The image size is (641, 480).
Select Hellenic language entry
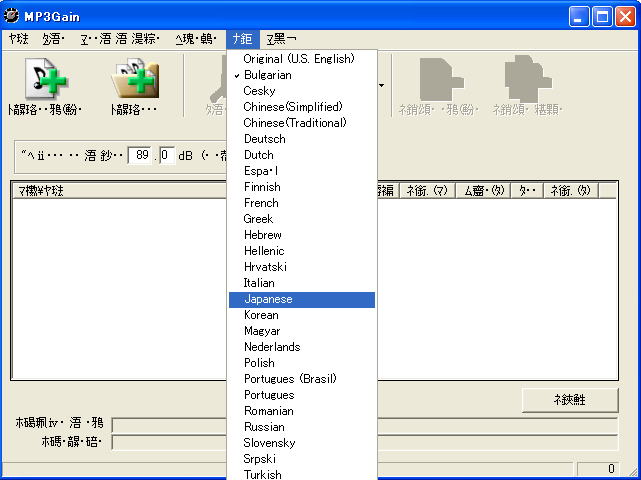[302, 251]
